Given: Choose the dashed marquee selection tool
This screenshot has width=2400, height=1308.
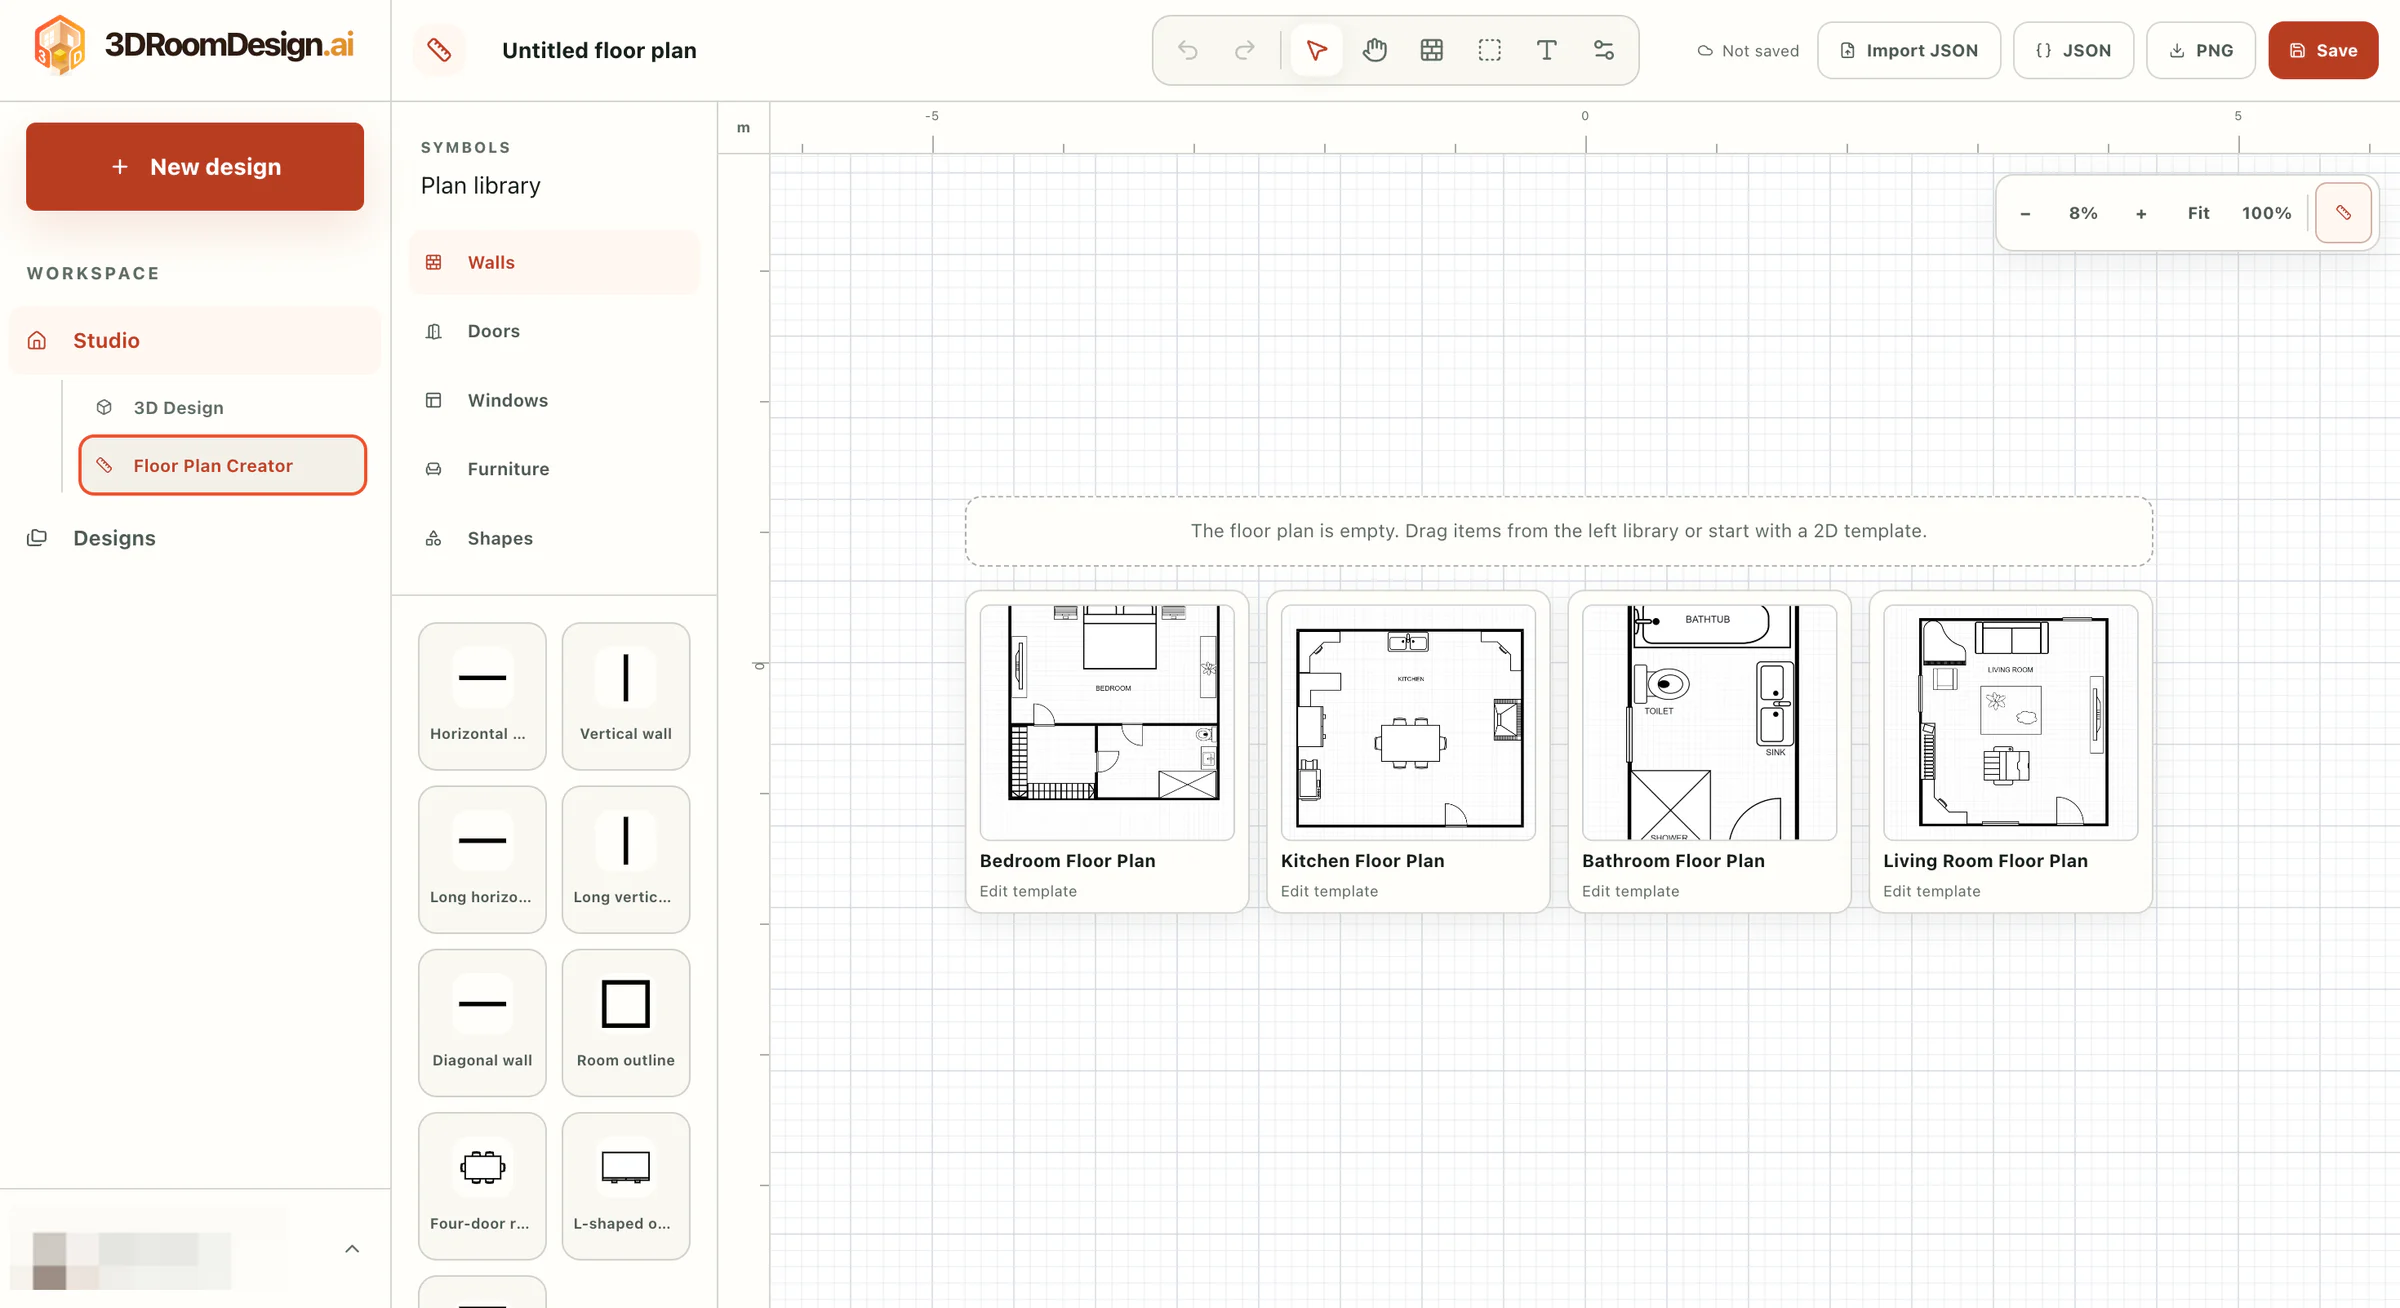Looking at the screenshot, I should pos(1489,50).
